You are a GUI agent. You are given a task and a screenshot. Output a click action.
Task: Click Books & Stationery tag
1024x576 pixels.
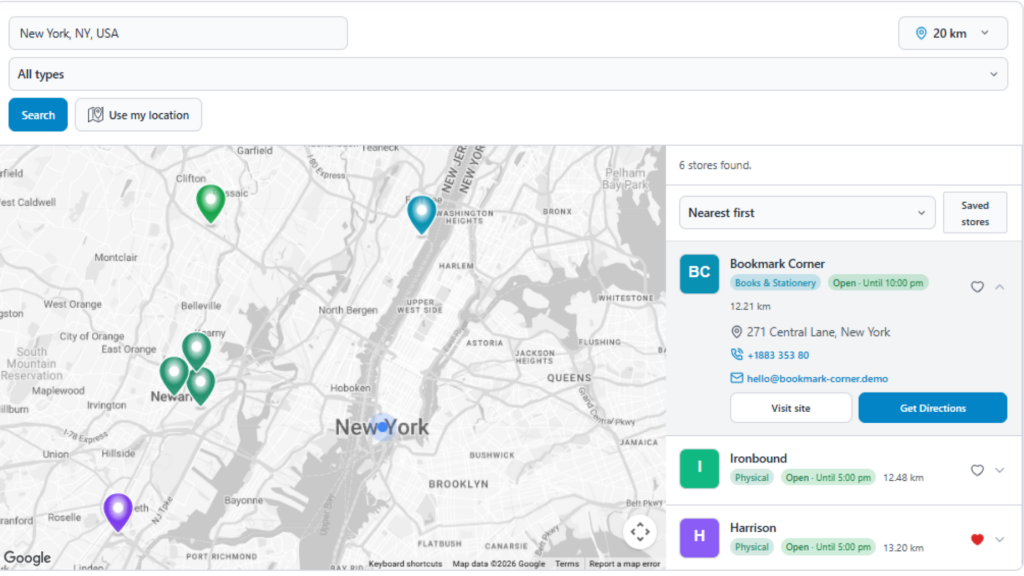pos(775,283)
